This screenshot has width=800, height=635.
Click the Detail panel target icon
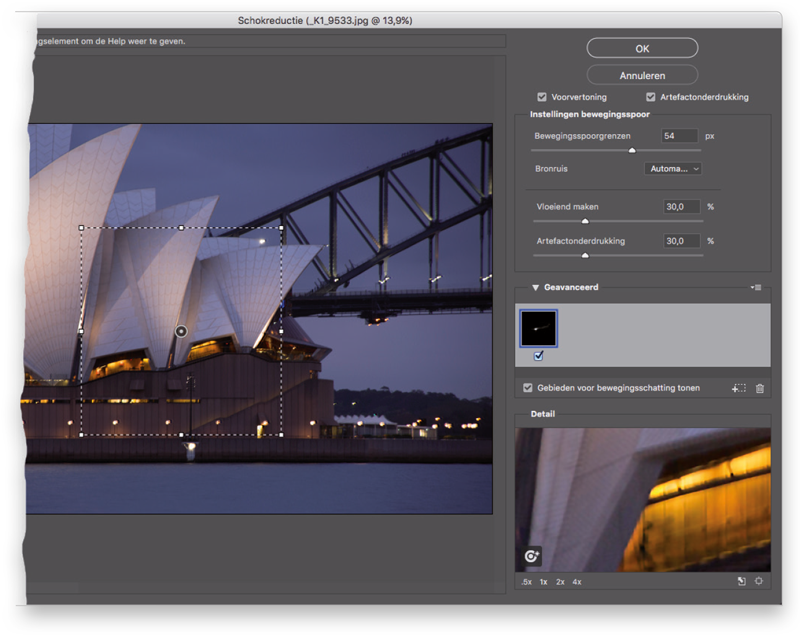coord(759,581)
